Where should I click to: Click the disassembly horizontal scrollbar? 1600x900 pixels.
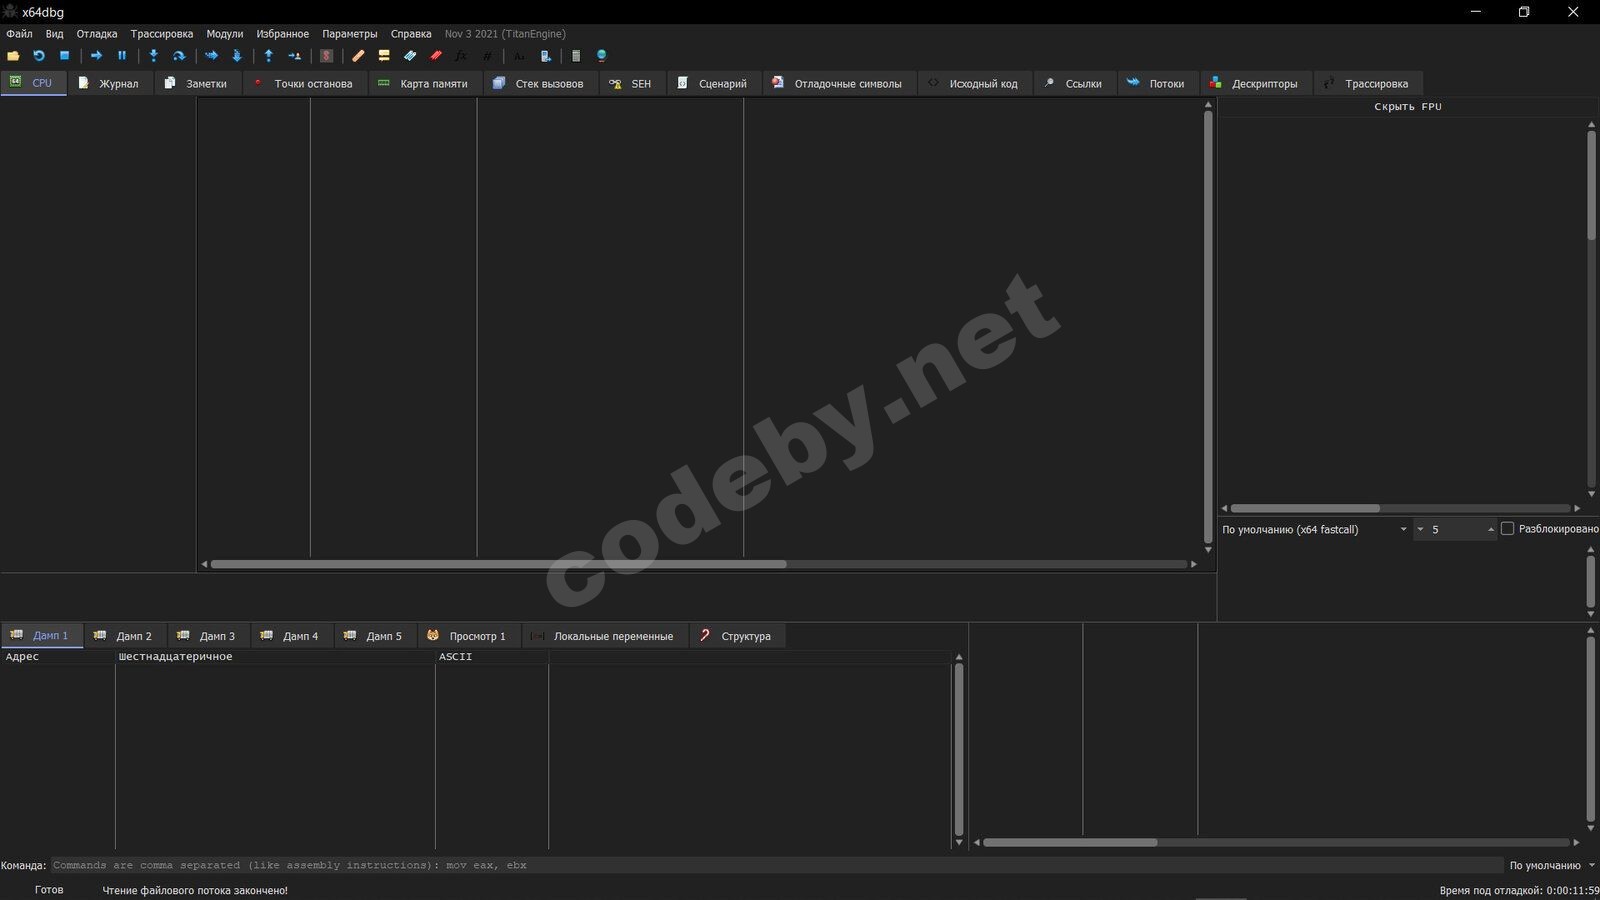[699, 564]
